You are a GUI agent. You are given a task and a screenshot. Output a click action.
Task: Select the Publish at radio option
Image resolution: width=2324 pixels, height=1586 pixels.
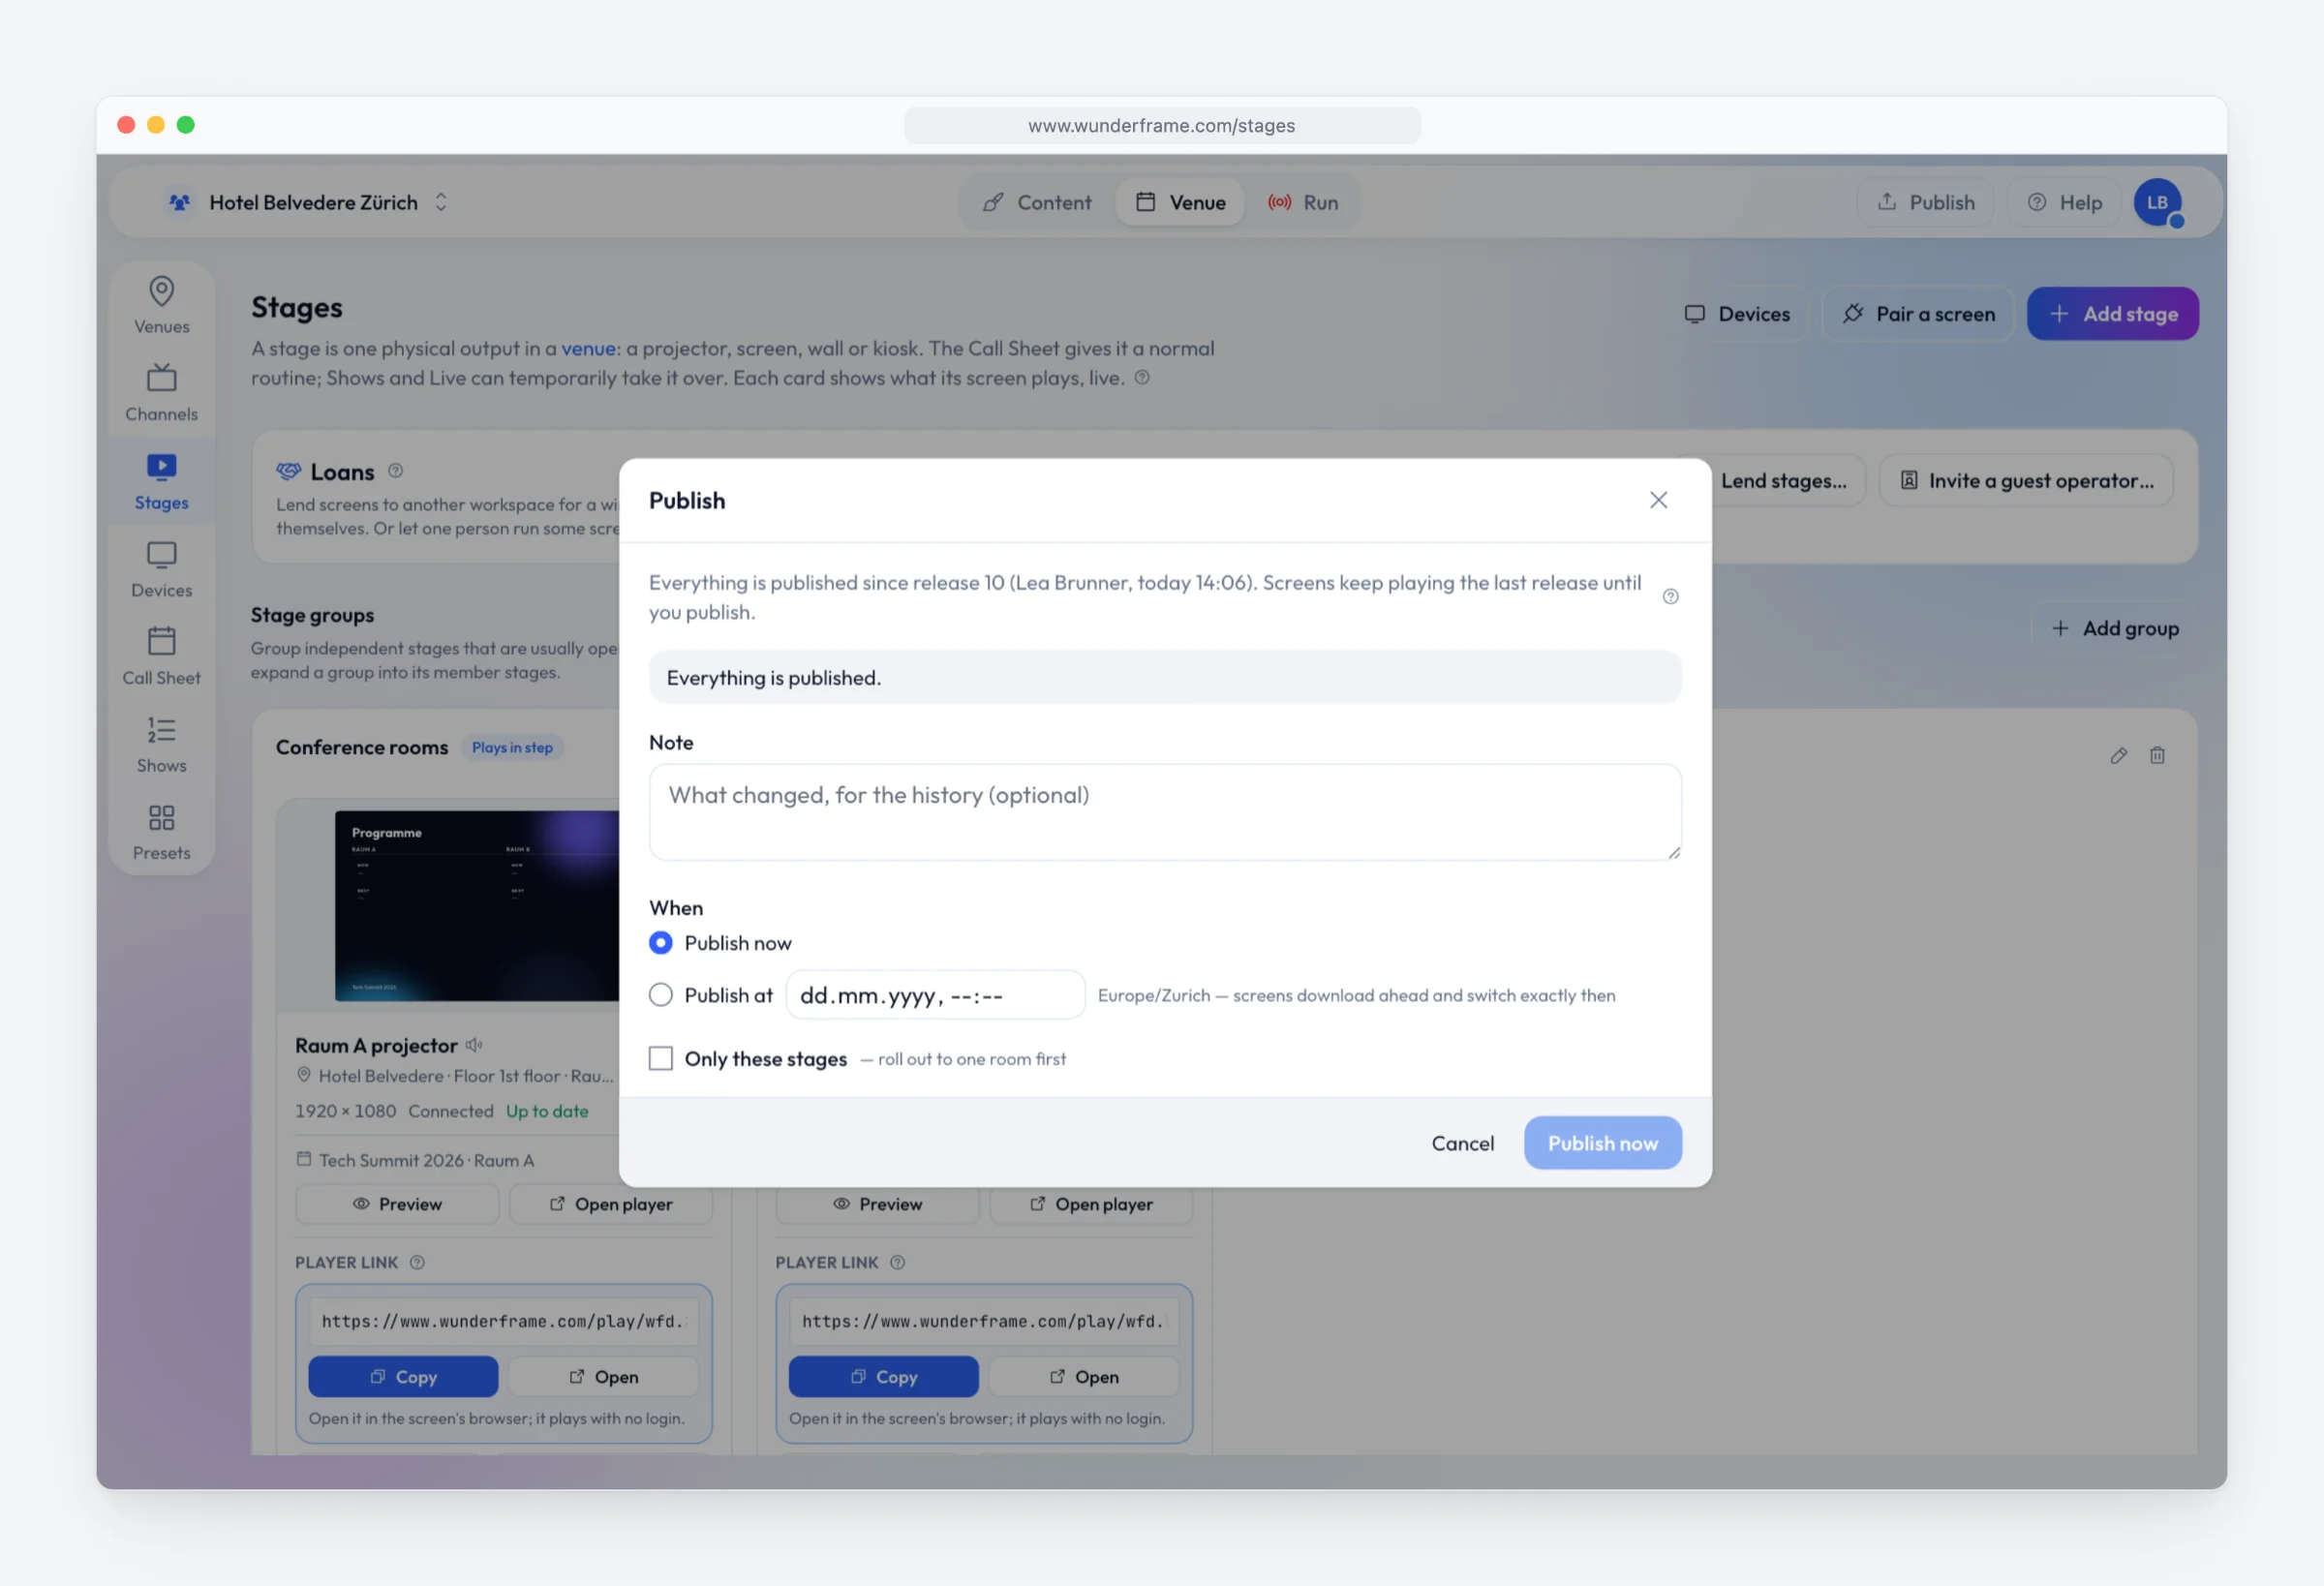pyautogui.click(x=661, y=995)
